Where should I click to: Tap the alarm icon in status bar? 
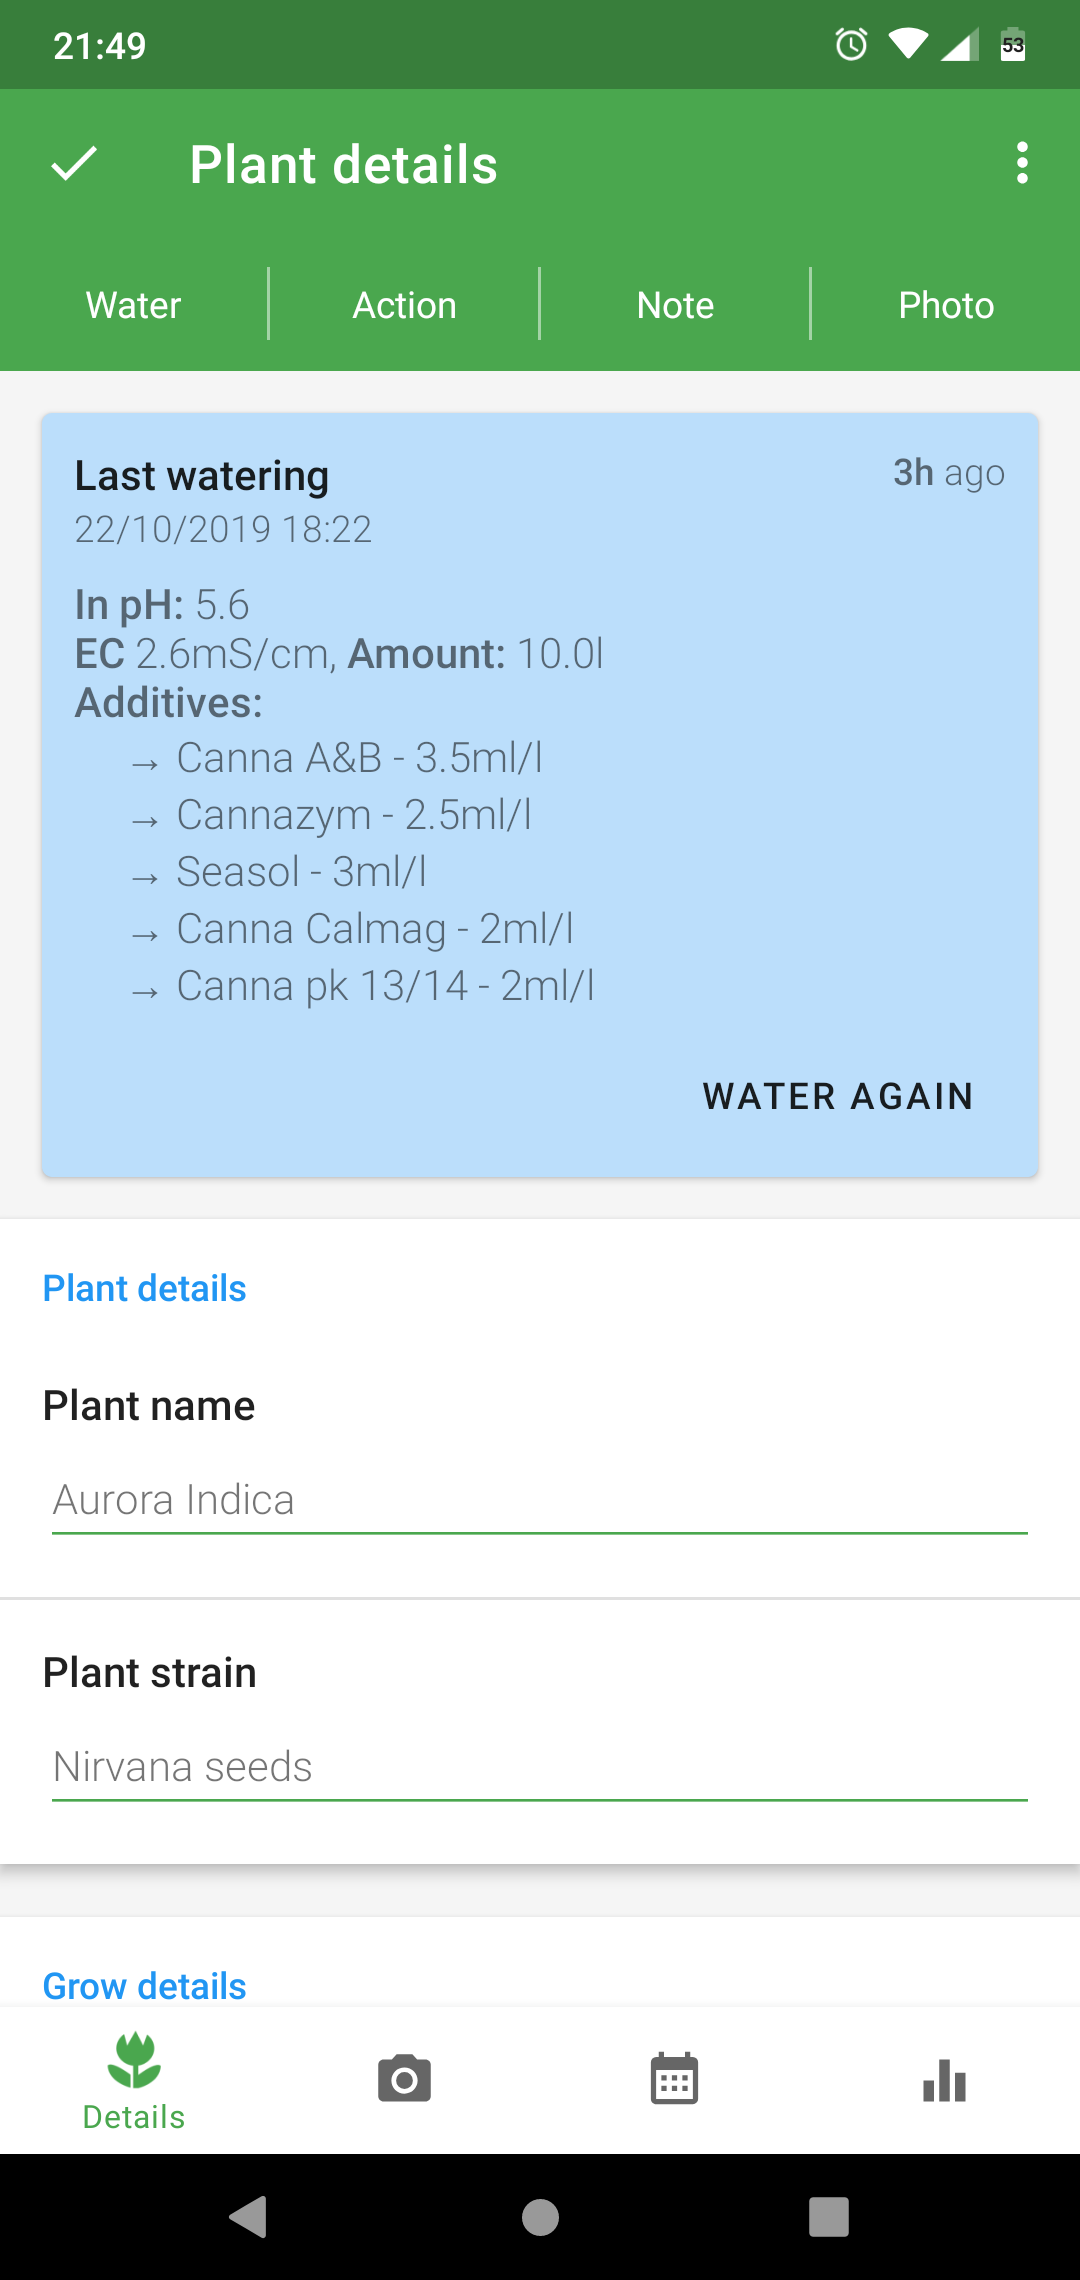(x=851, y=45)
